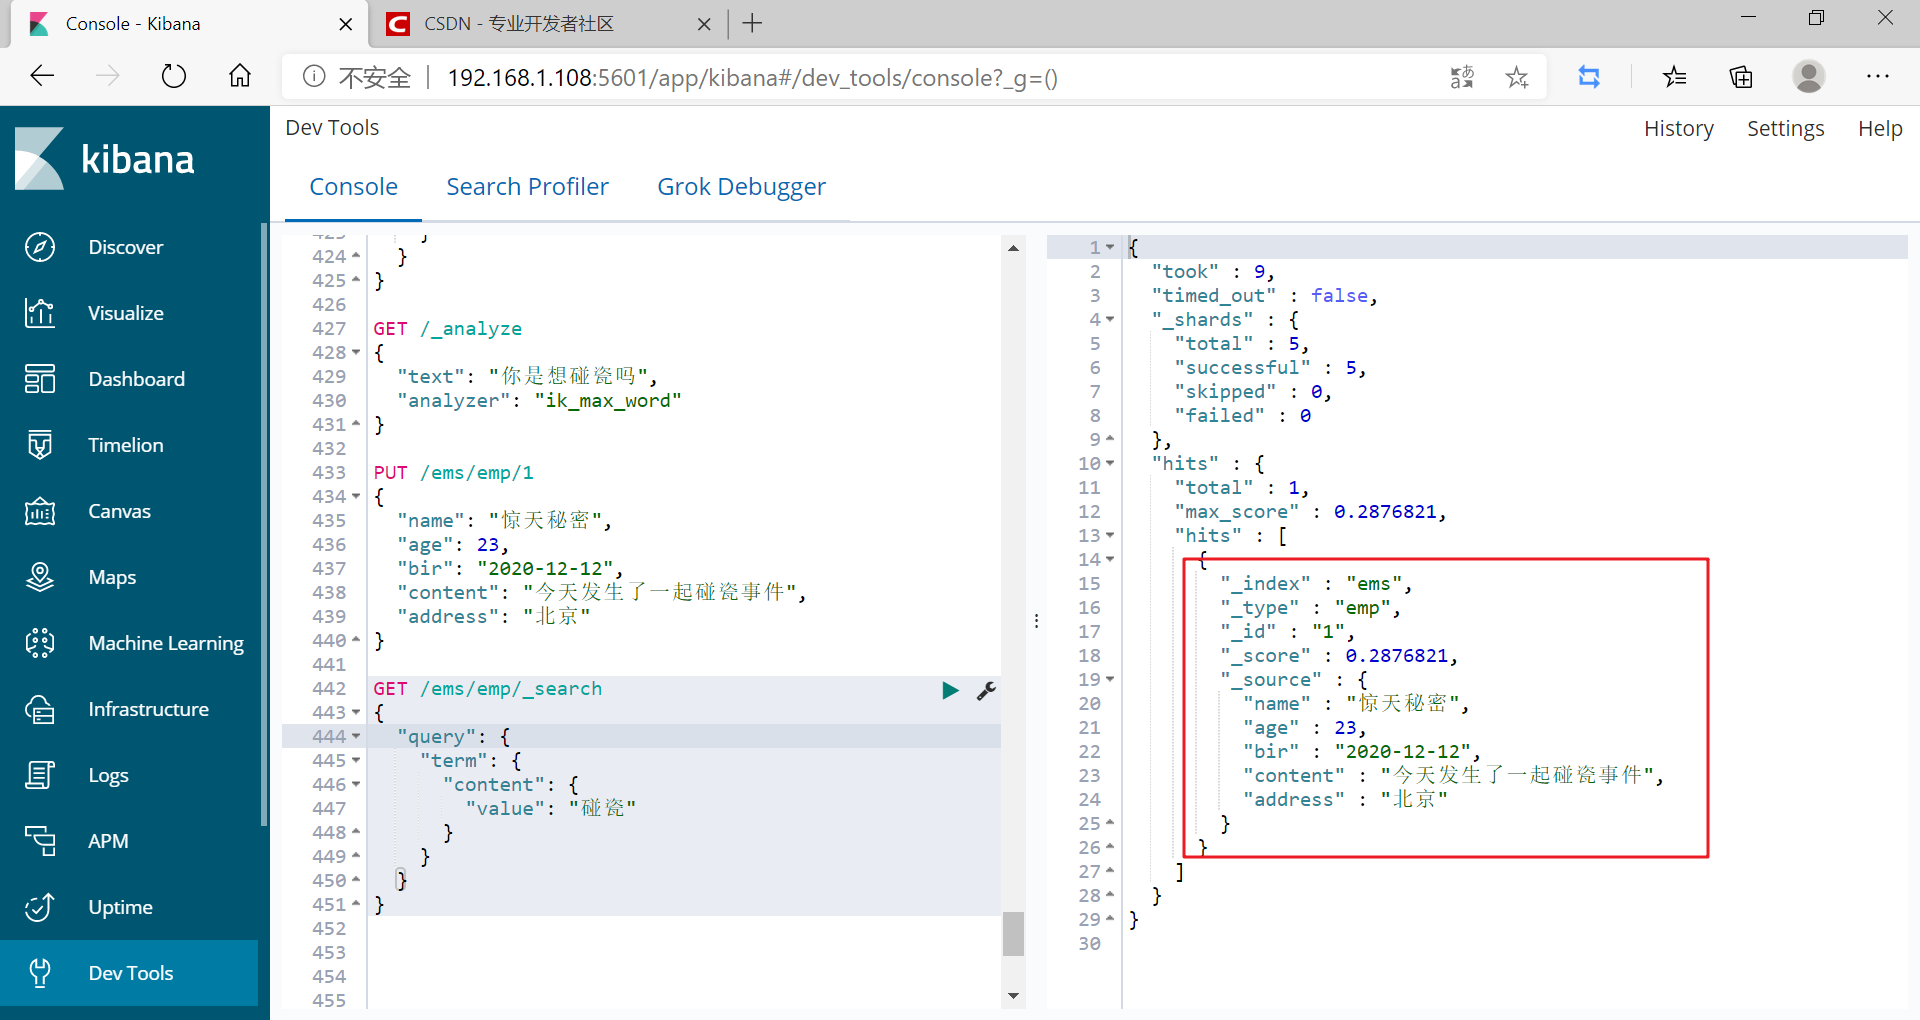Click the browser translate page icon
Image resolution: width=1920 pixels, height=1020 pixels.
point(1462,77)
